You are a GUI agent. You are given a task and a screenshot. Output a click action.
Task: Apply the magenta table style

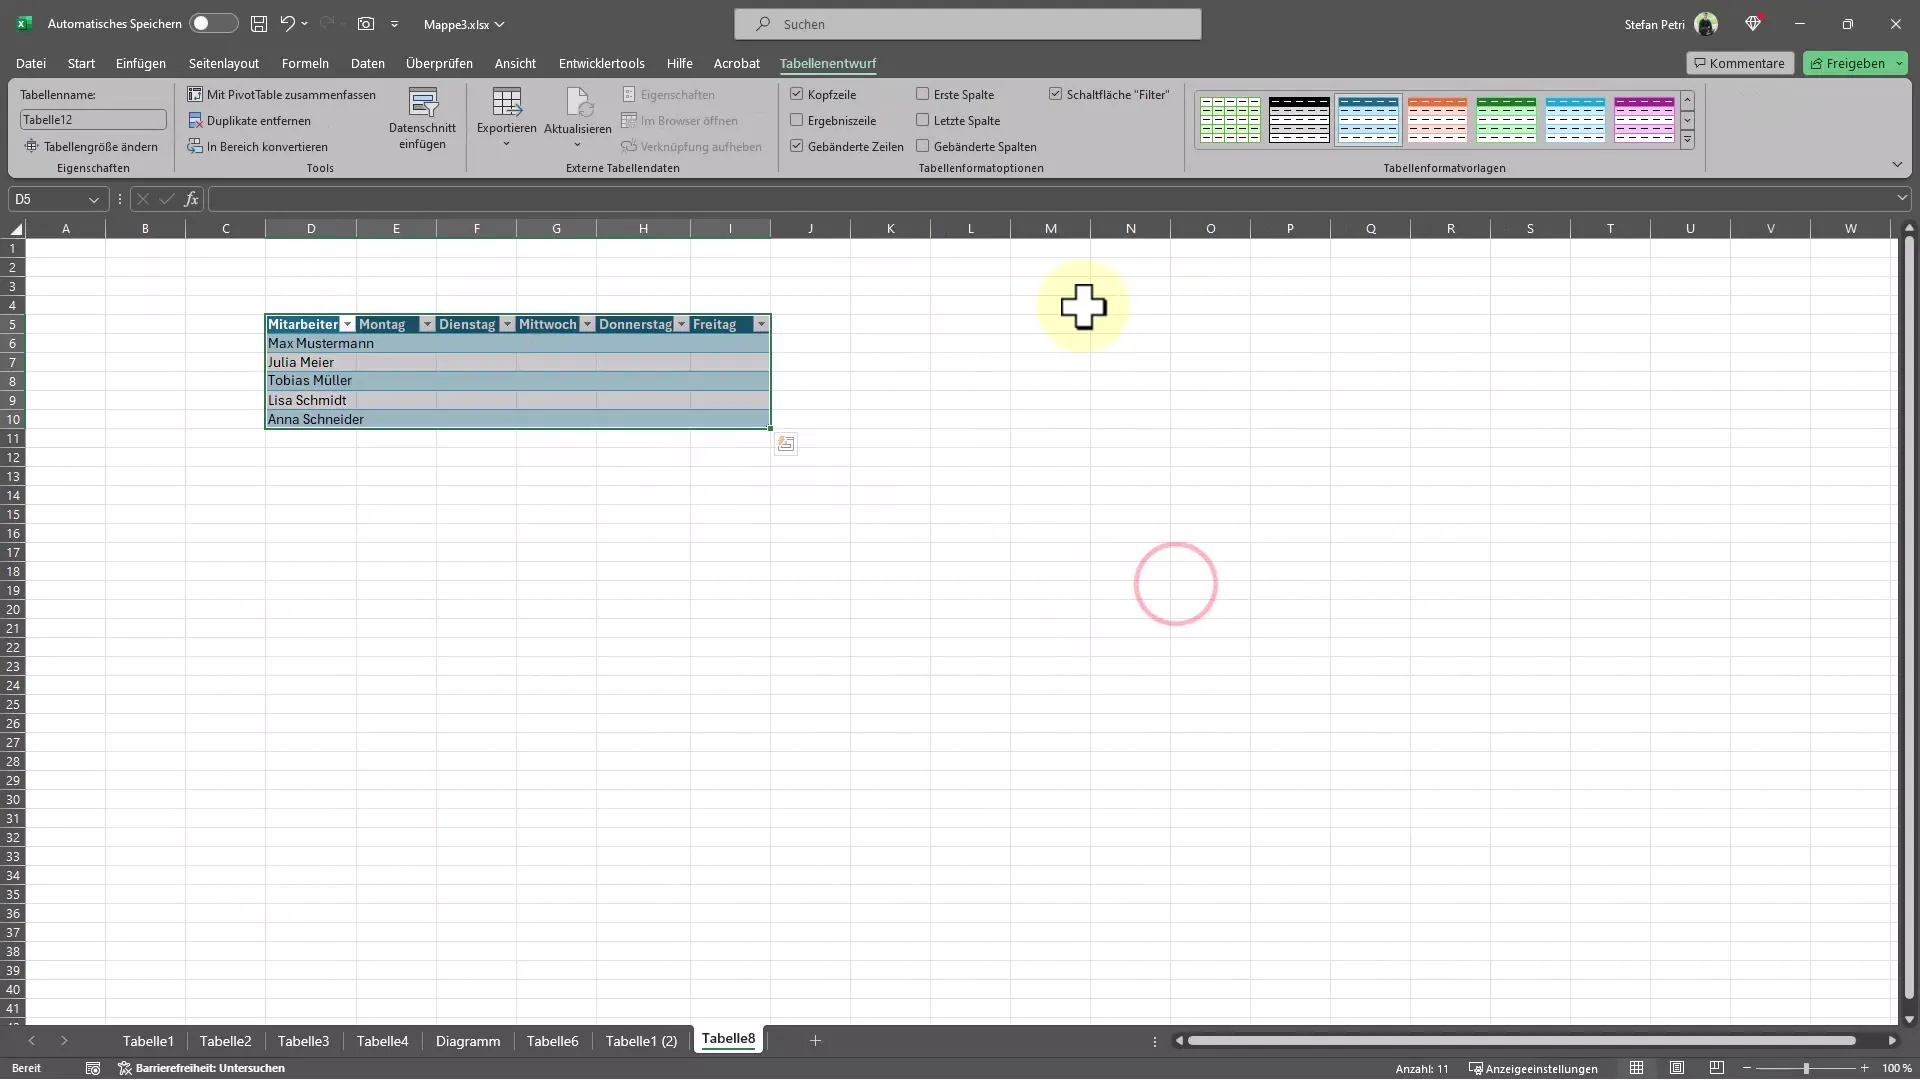click(1644, 120)
